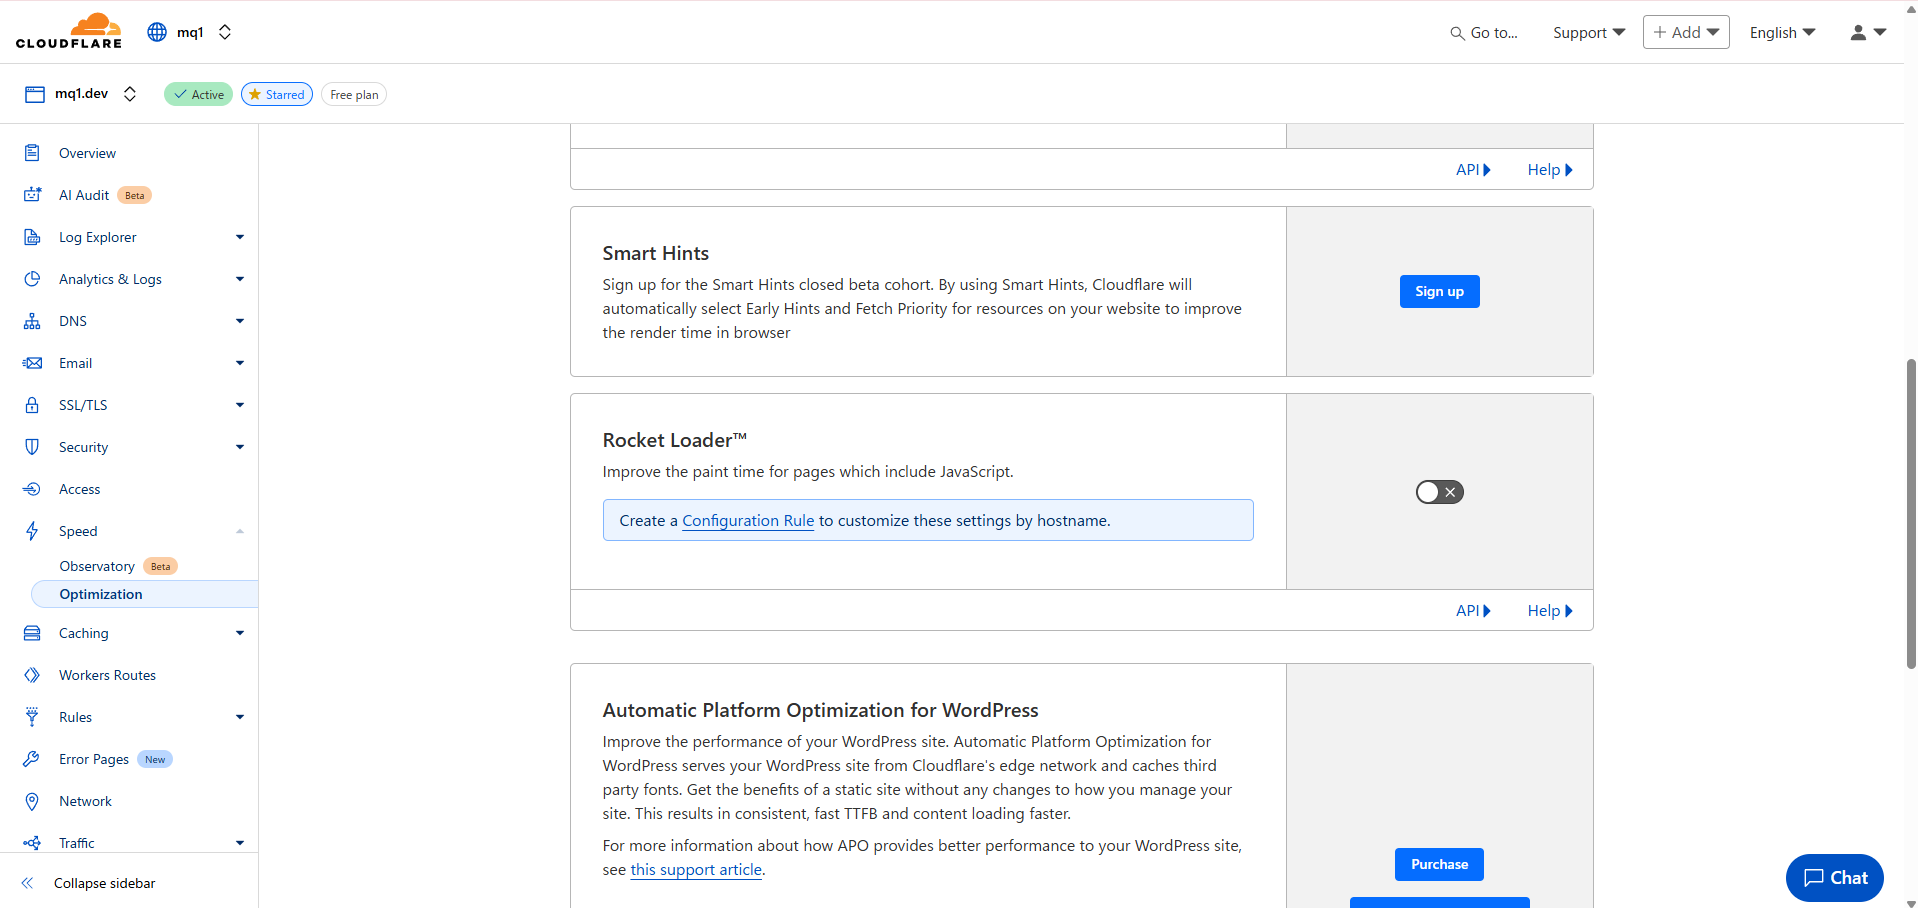Click the page vertical scrollbar

point(1911,514)
